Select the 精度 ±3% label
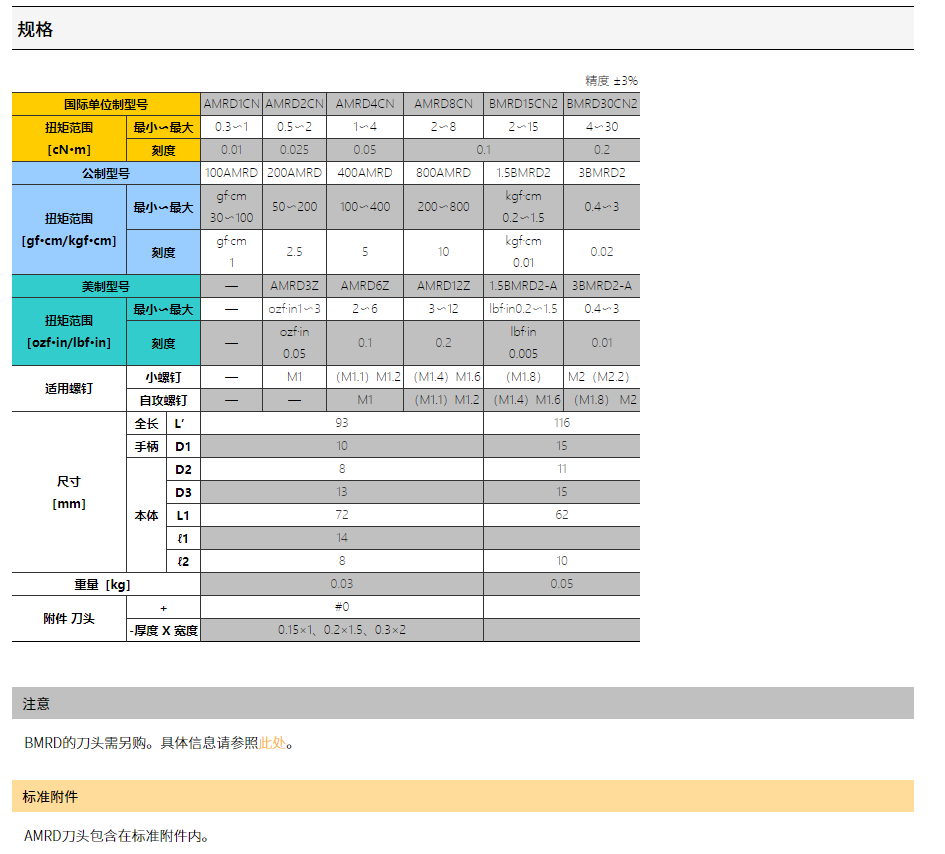The width and height of the screenshot is (945, 854). coord(611,81)
